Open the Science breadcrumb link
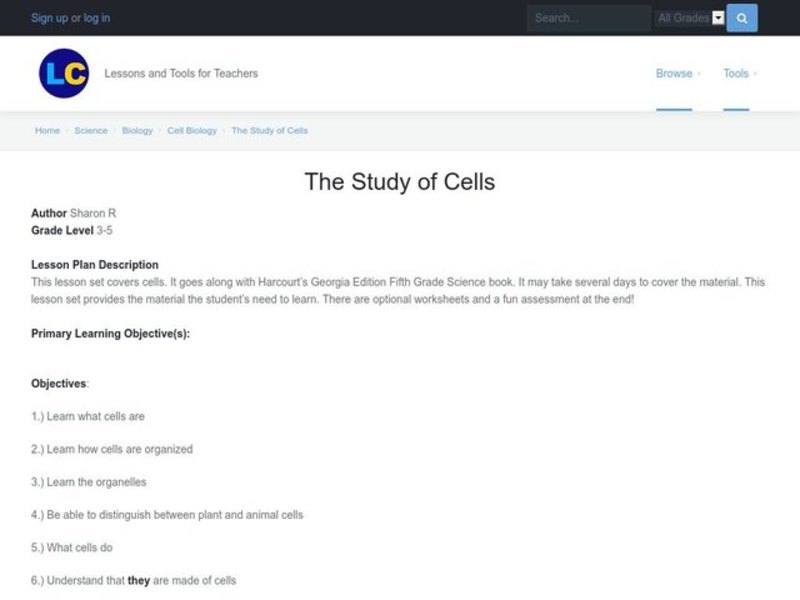Viewport: 800px width, 600px height. 91,130
